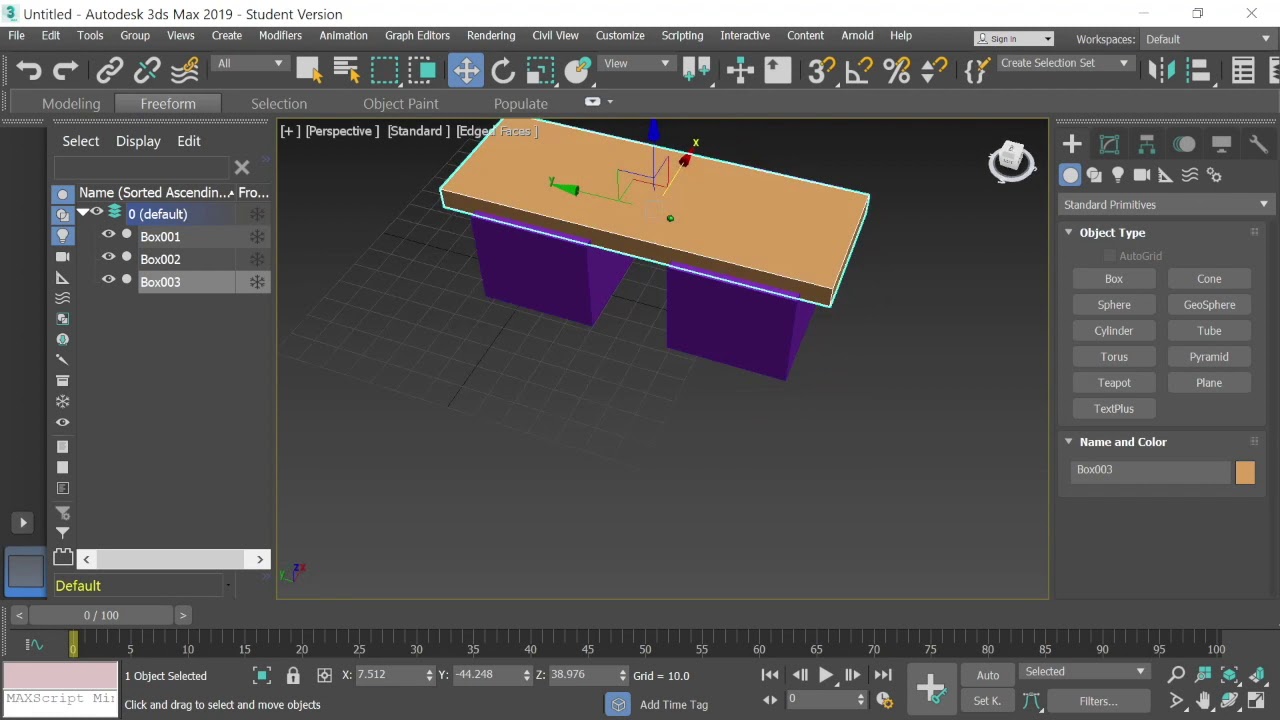Toggle the Selection Lock padlock icon

pos(293,675)
